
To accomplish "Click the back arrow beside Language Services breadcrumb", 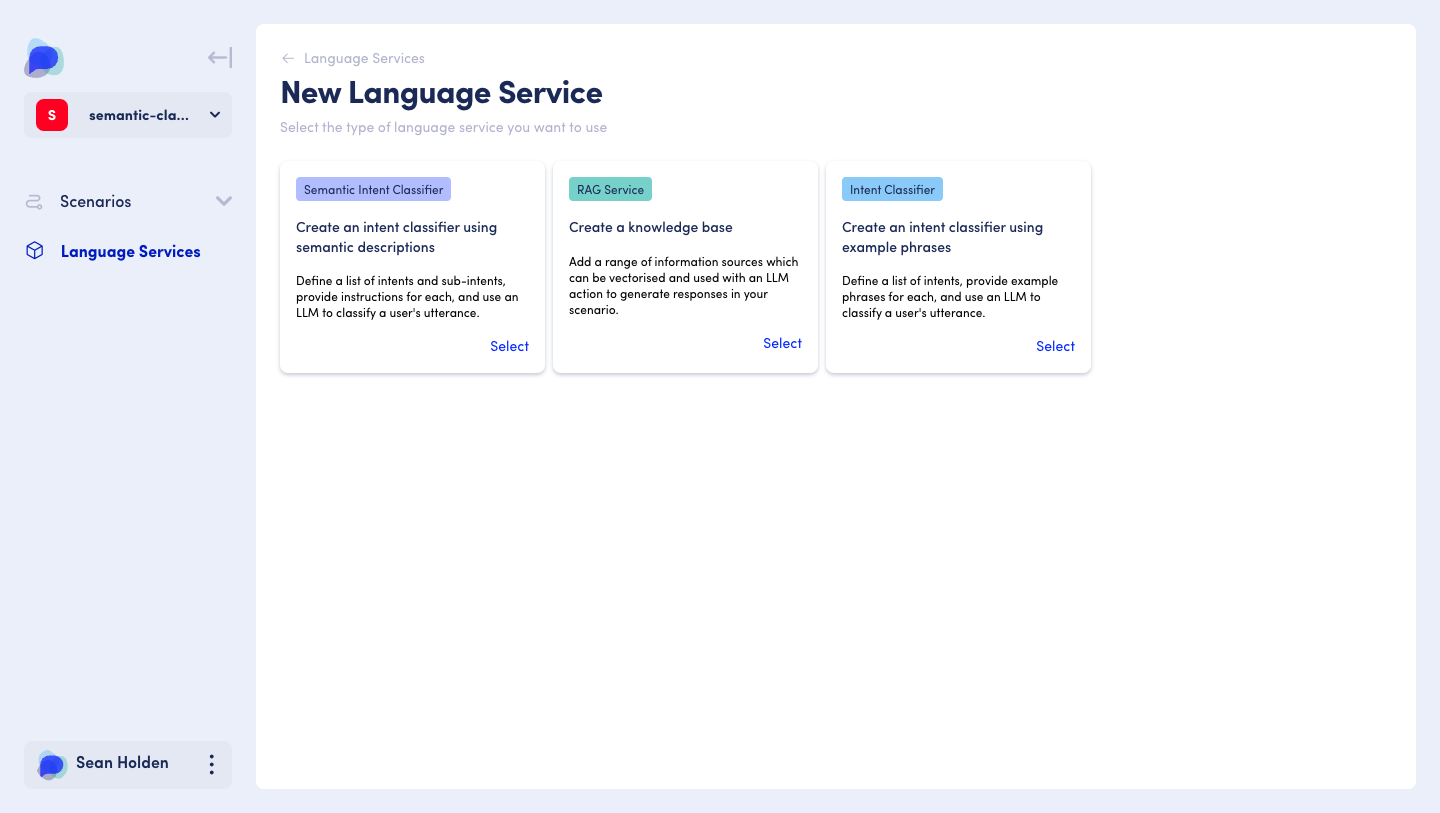I will [x=287, y=58].
